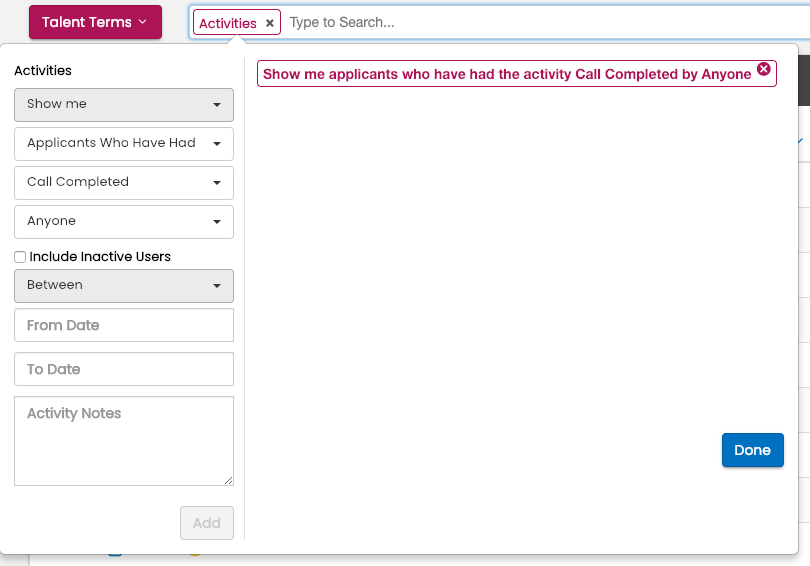Click the partially hidden chevron at right edge
This screenshot has width=810, height=566.
(801, 142)
